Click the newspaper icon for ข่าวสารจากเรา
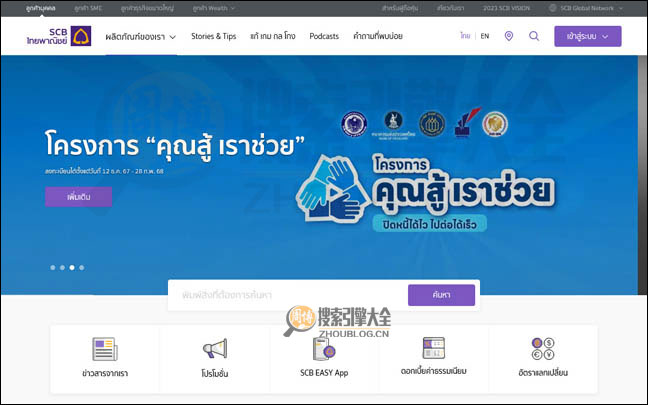 [105, 349]
